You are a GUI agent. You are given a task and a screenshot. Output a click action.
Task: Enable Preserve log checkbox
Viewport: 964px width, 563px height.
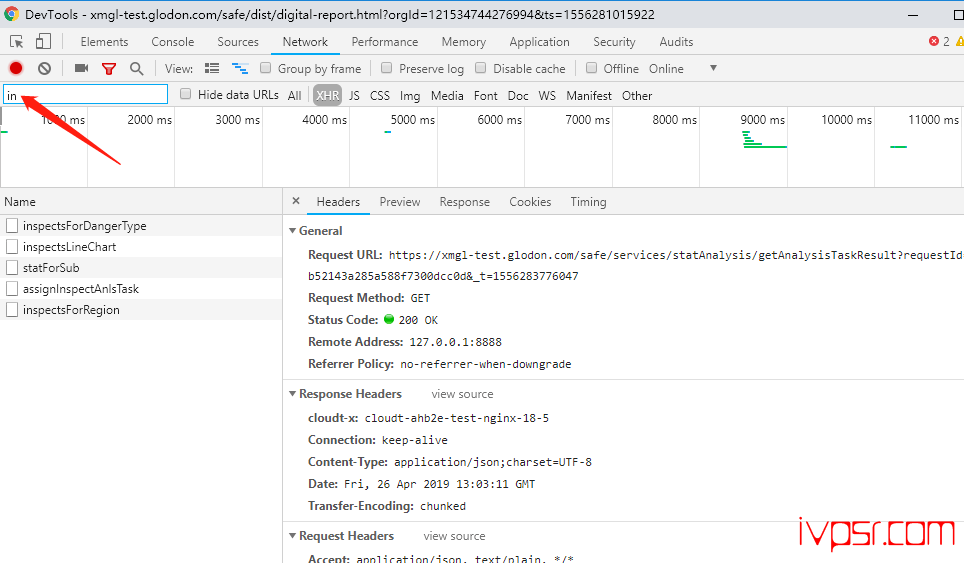tap(387, 68)
